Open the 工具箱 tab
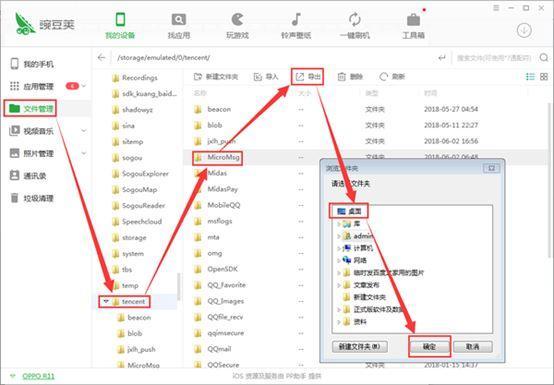Viewport: 554px width, 385px height. point(413,25)
